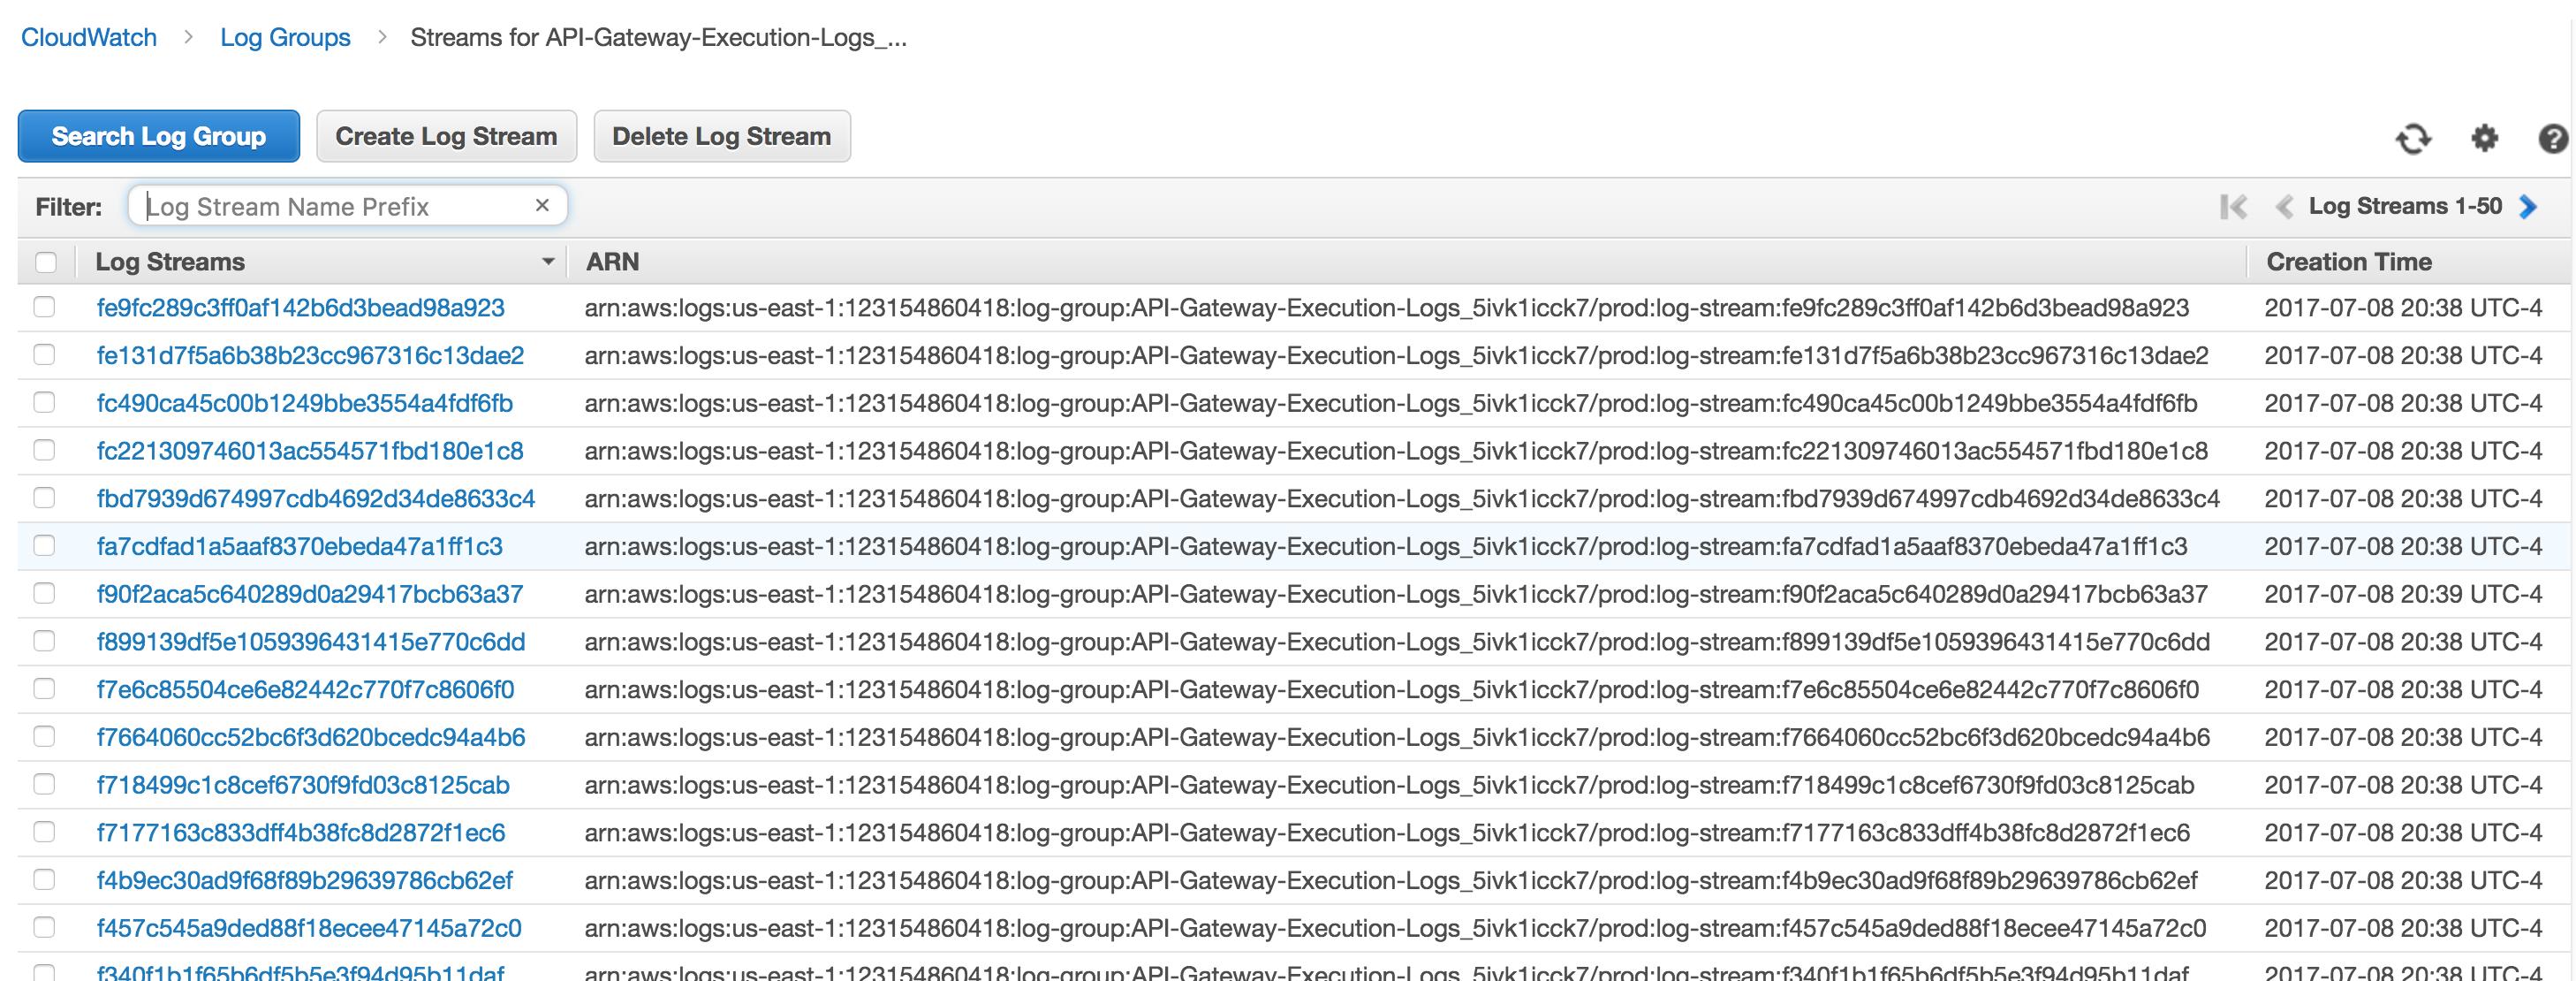This screenshot has height=981, width=2576.
Task: Check the box for stream fe9fc289c3ff0af142b6d3bead98a923
Action: coord(44,307)
